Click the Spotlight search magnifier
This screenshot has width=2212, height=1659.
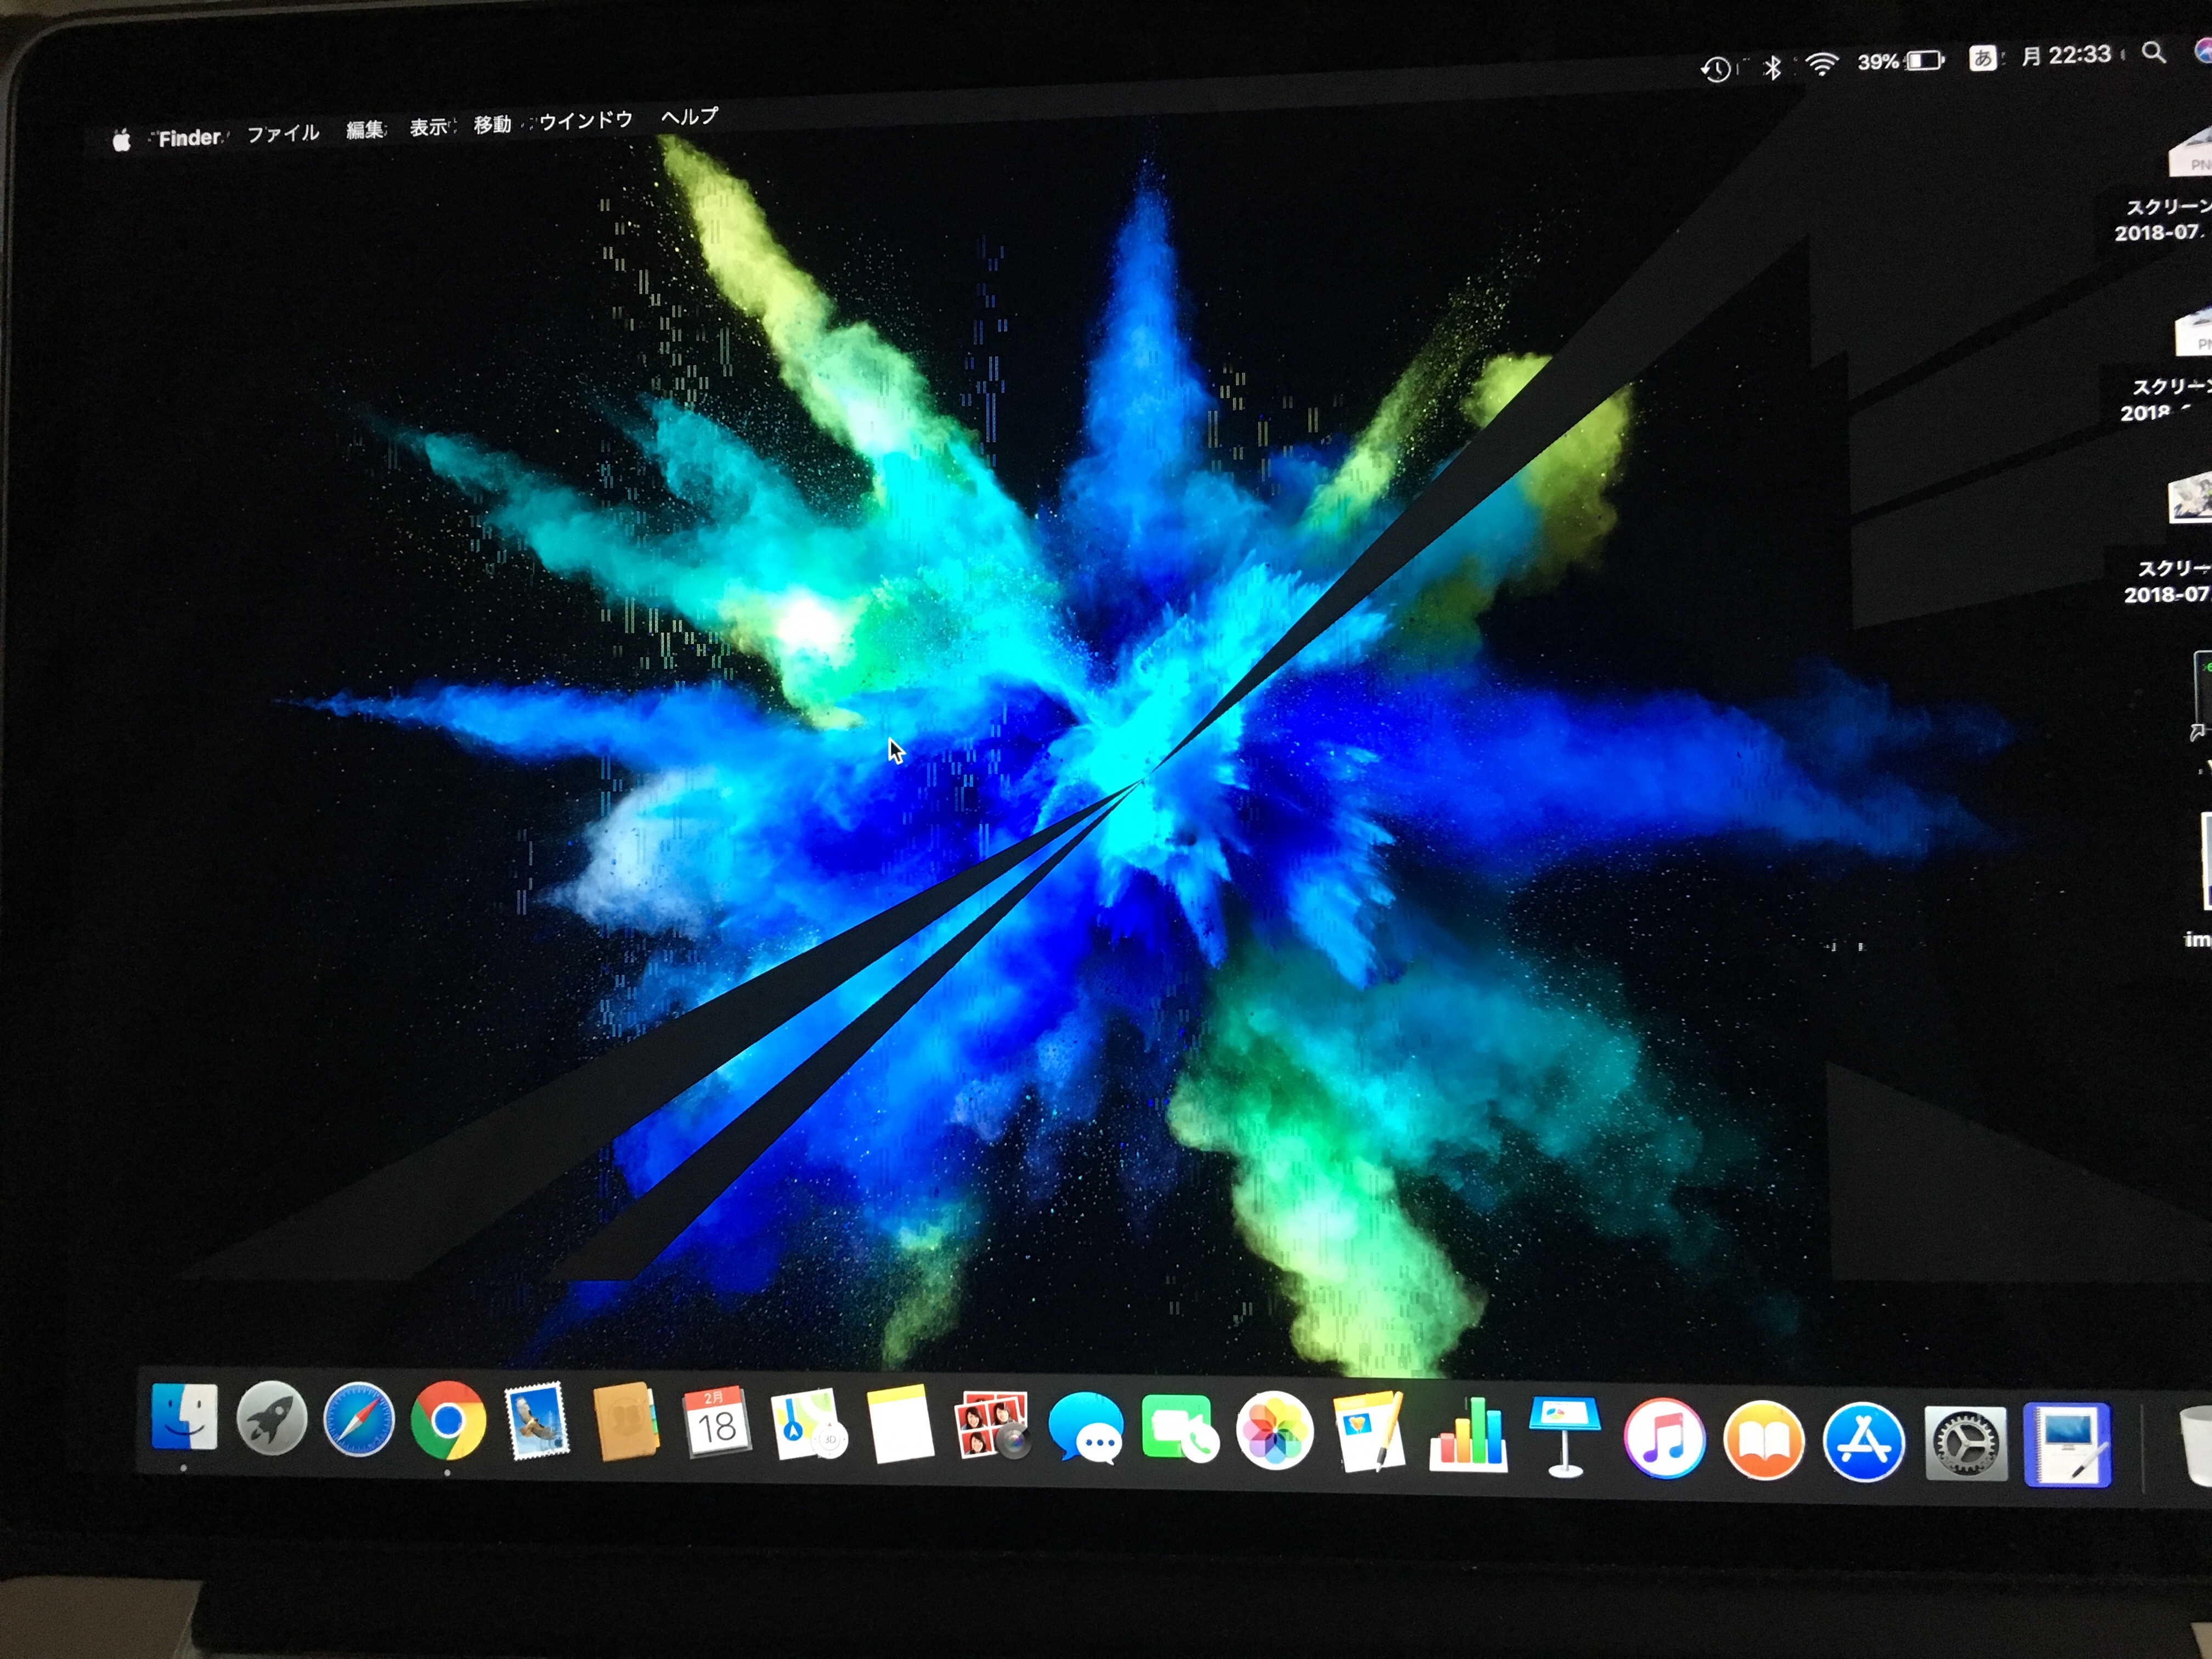(x=2154, y=52)
